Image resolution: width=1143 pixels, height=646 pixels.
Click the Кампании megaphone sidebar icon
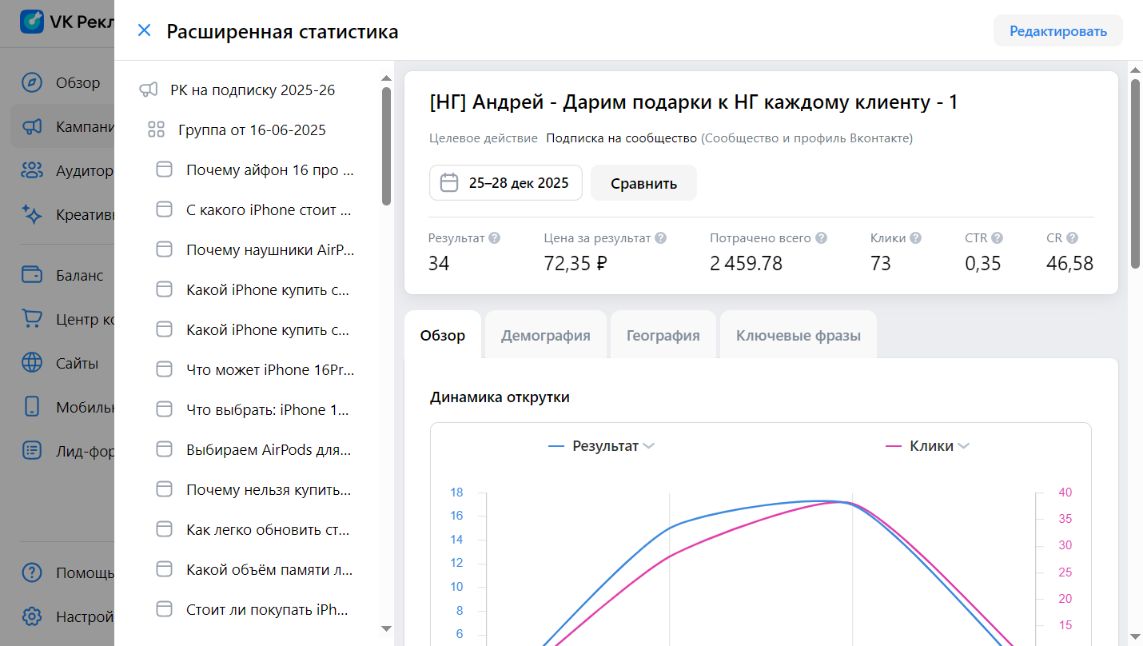(31, 127)
